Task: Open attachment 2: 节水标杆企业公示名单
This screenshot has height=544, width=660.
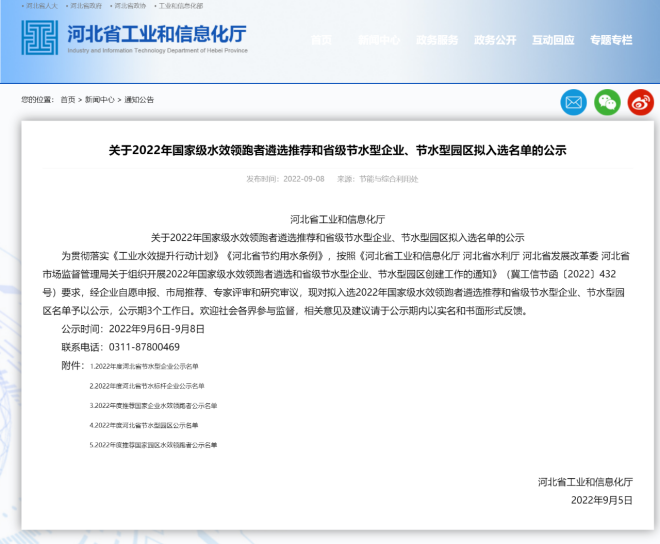Action: pyautogui.click(x=146, y=386)
